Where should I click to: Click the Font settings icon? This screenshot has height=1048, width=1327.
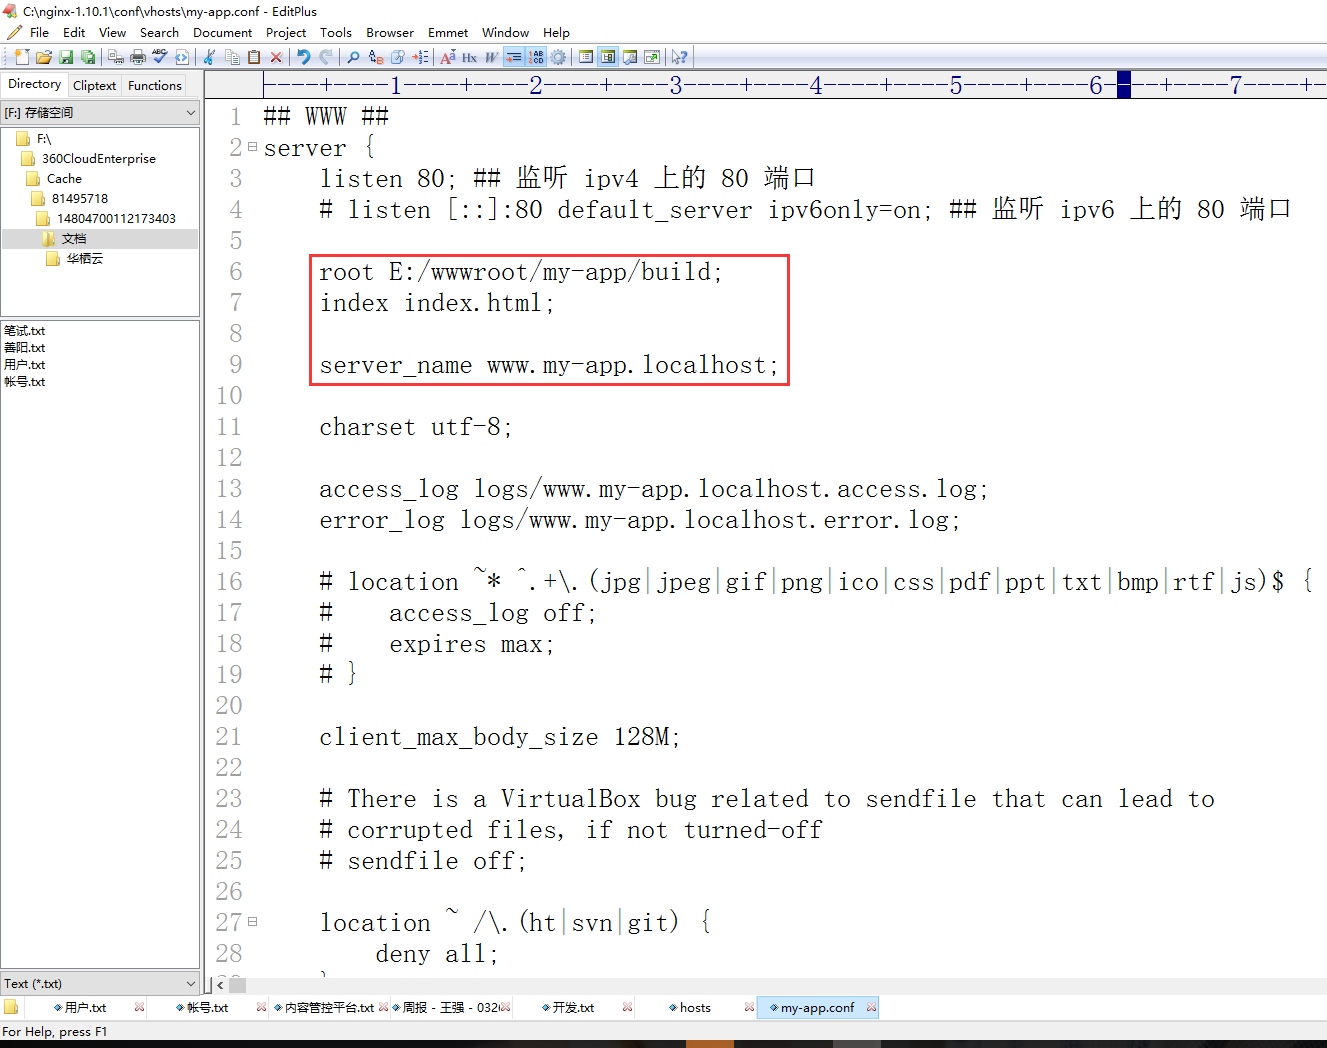click(448, 57)
